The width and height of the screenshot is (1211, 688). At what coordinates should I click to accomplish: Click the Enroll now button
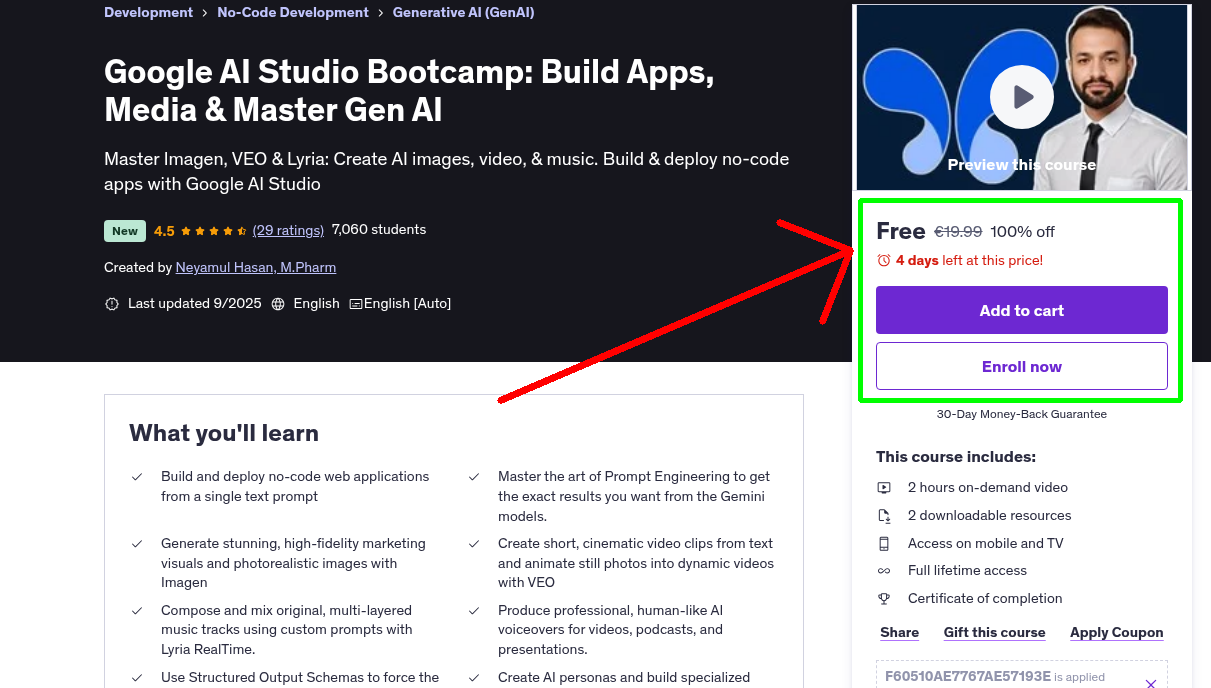pyautogui.click(x=1021, y=366)
